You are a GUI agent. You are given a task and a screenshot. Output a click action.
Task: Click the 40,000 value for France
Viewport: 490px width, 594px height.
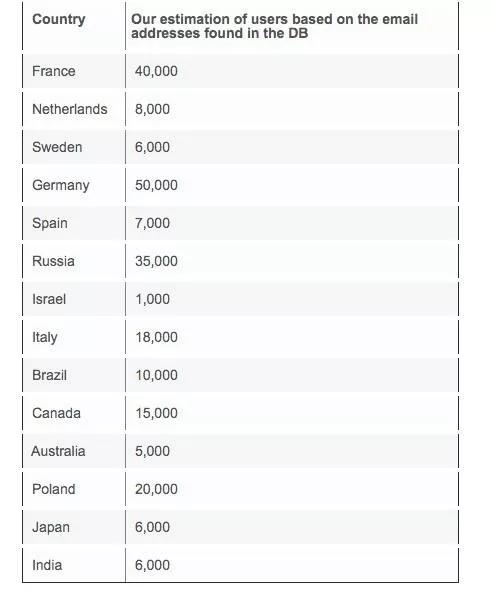156,71
